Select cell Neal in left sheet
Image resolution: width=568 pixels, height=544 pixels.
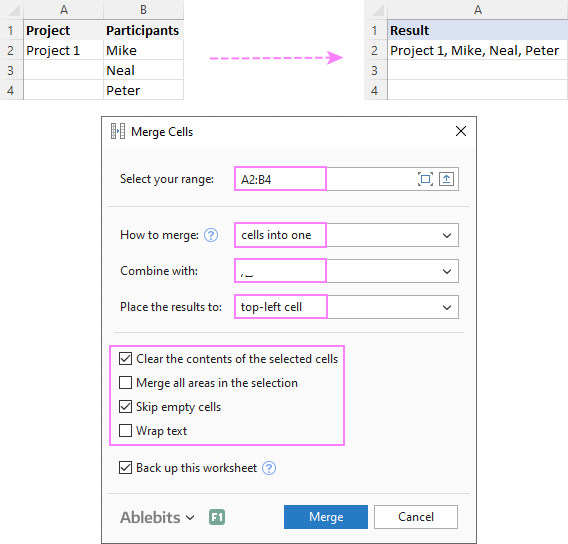click(143, 70)
